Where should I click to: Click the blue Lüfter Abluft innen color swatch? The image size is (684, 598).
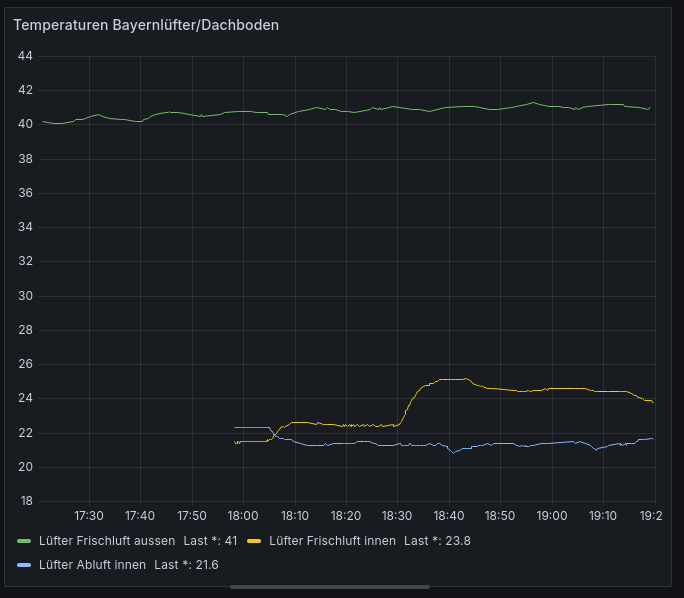tap(24, 565)
